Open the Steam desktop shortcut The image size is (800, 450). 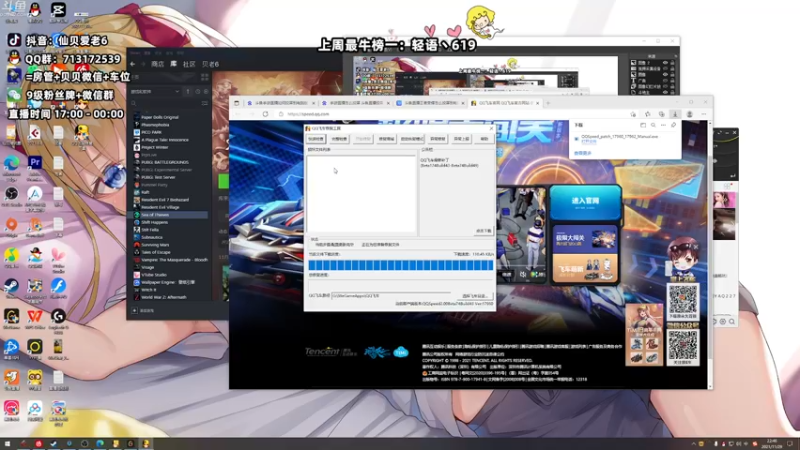click(11, 286)
